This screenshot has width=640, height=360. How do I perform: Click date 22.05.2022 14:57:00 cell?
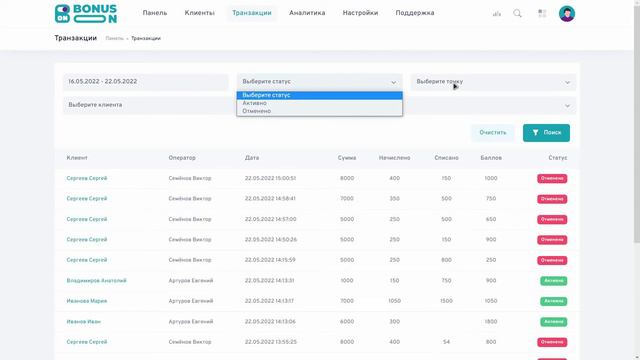(x=271, y=219)
